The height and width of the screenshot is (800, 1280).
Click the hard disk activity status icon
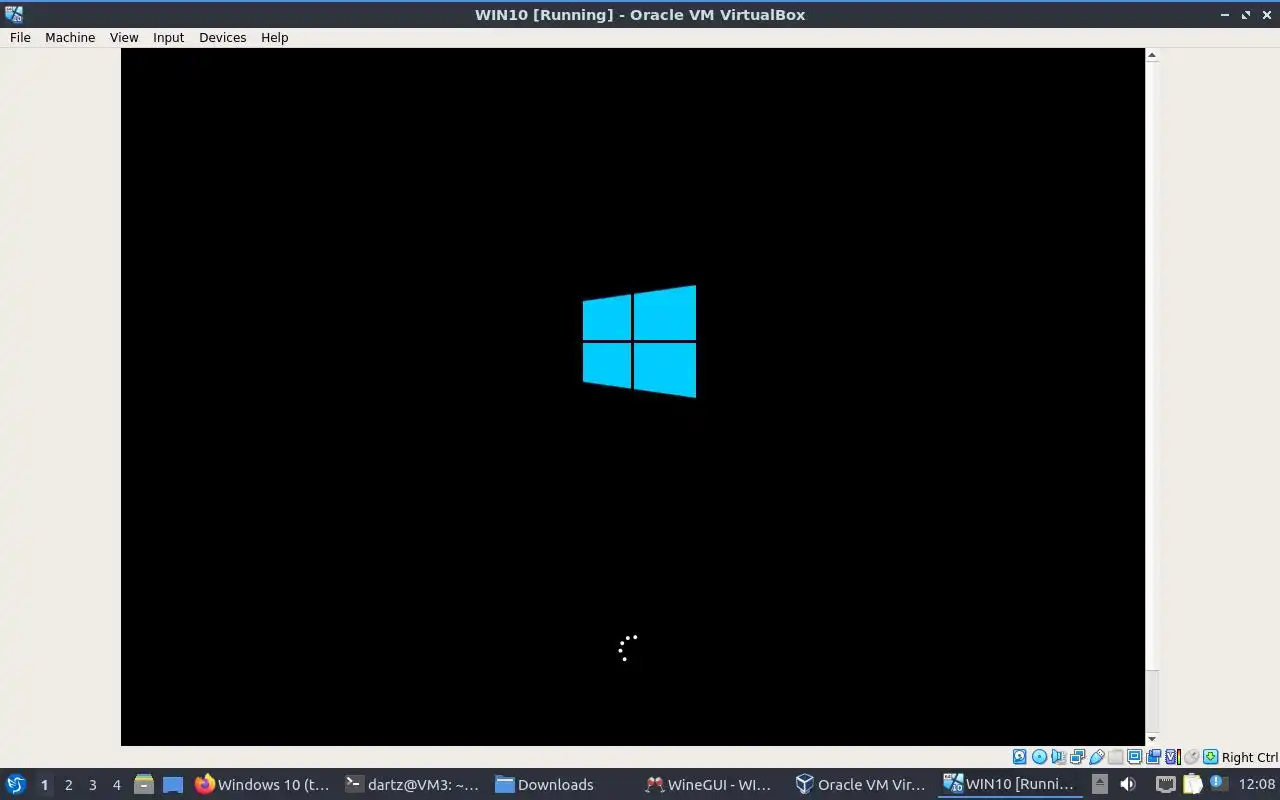click(x=1019, y=757)
